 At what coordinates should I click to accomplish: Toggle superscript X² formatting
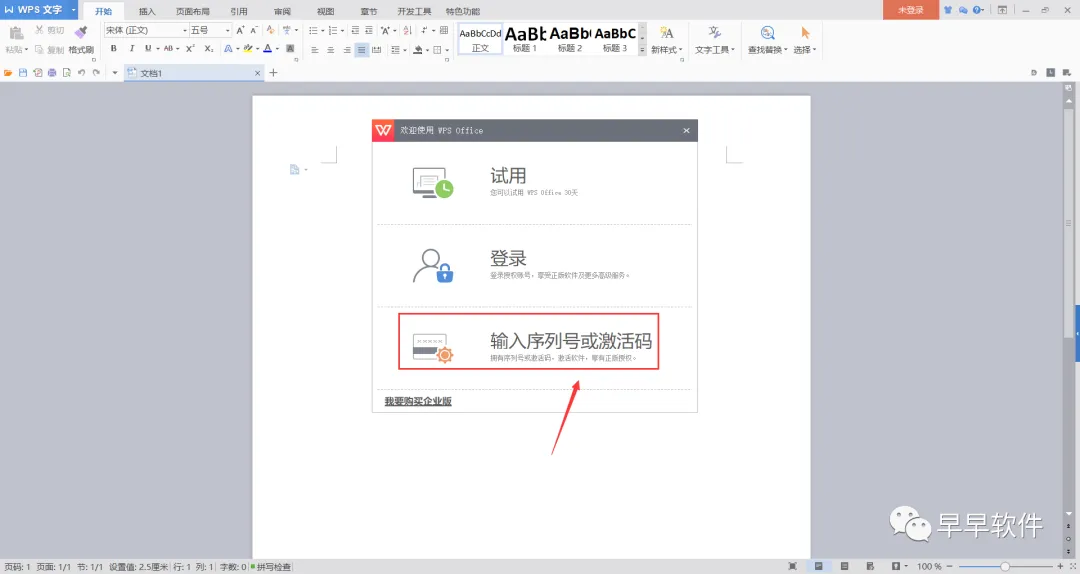(x=190, y=49)
